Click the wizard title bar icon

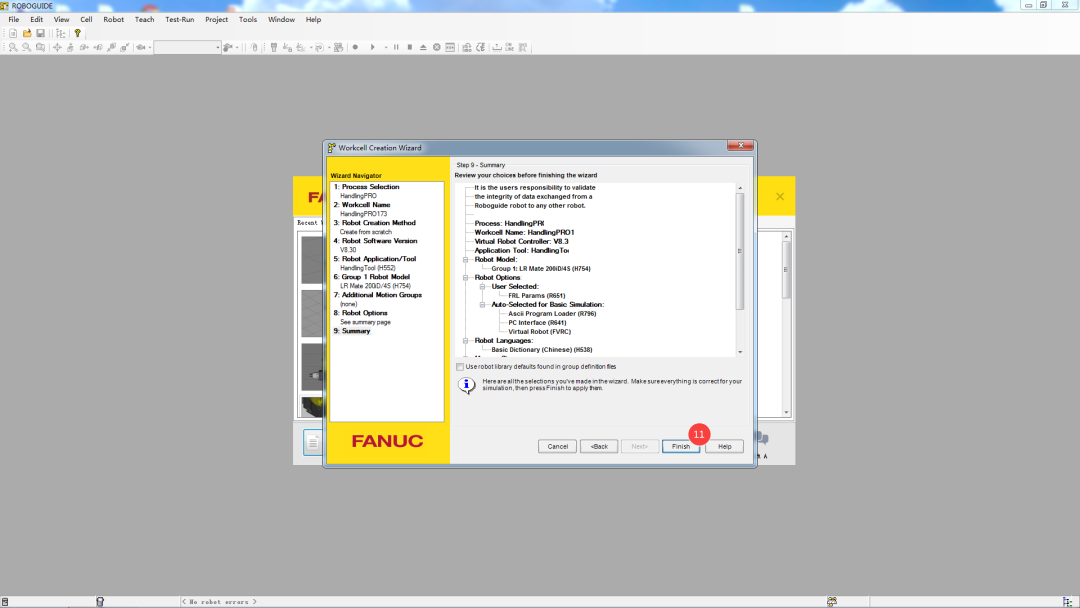pyautogui.click(x=332, y=148)
